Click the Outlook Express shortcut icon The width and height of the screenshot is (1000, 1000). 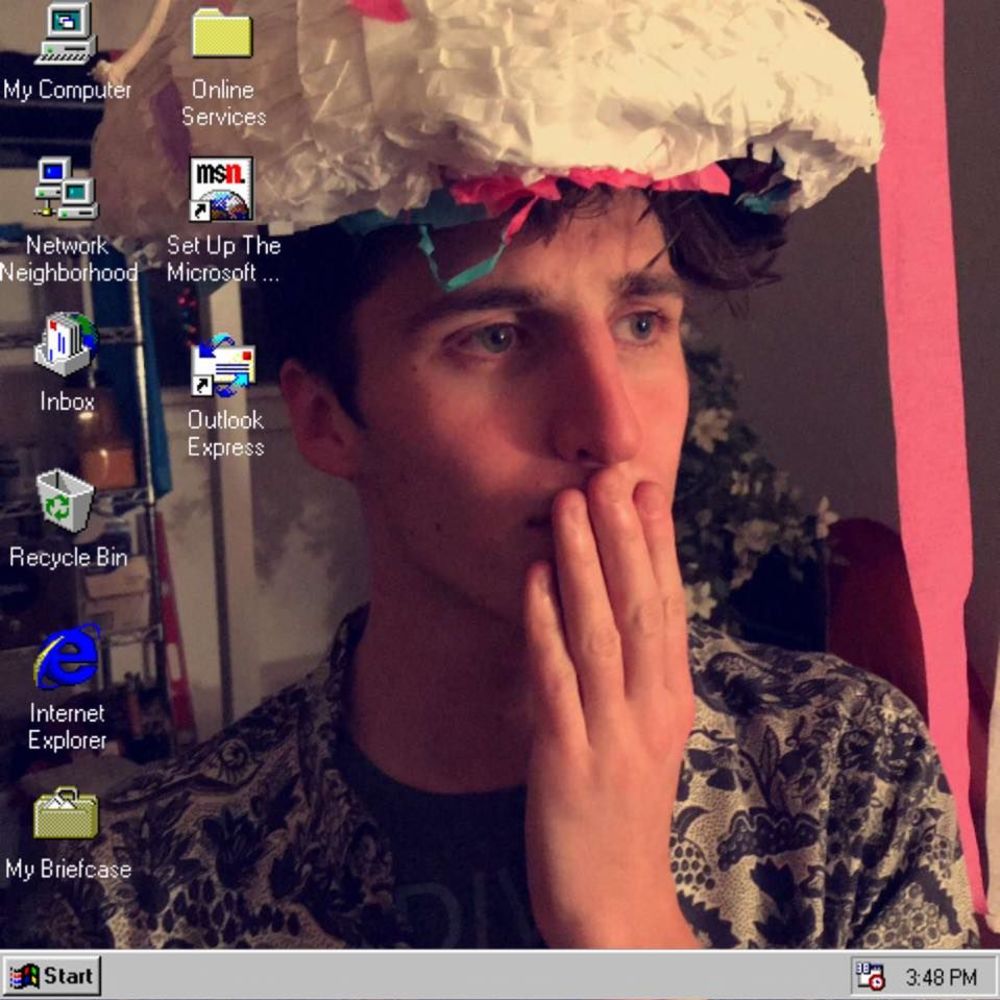tap(222, 366)
